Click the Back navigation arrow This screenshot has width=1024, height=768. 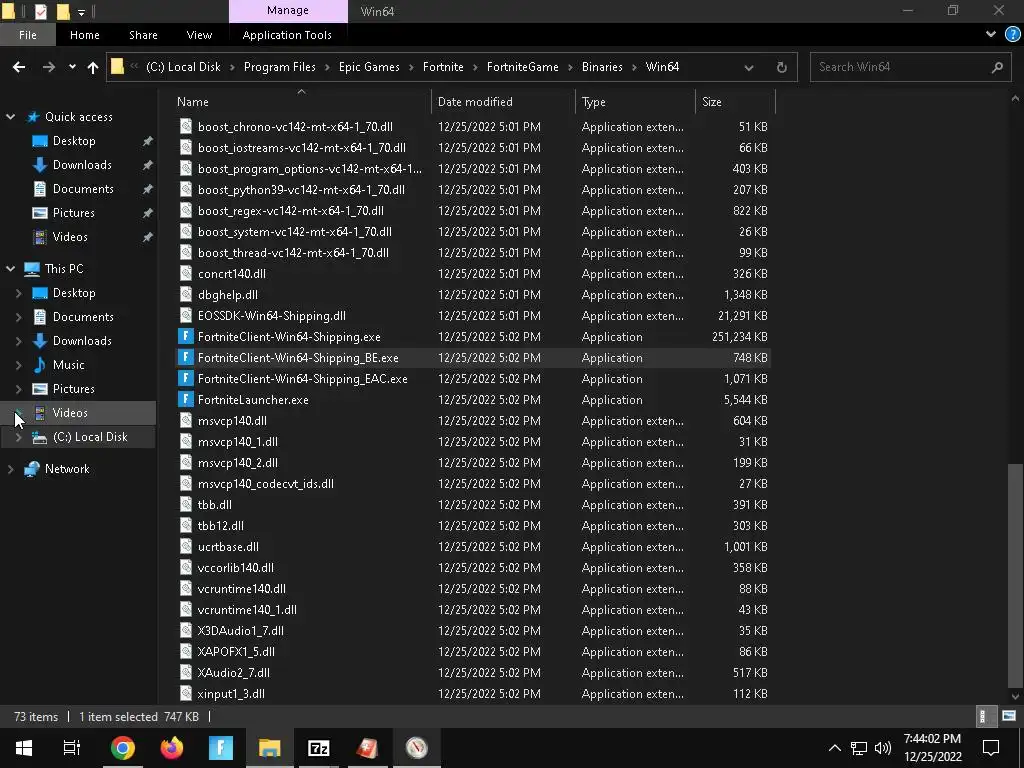point(19,67)
